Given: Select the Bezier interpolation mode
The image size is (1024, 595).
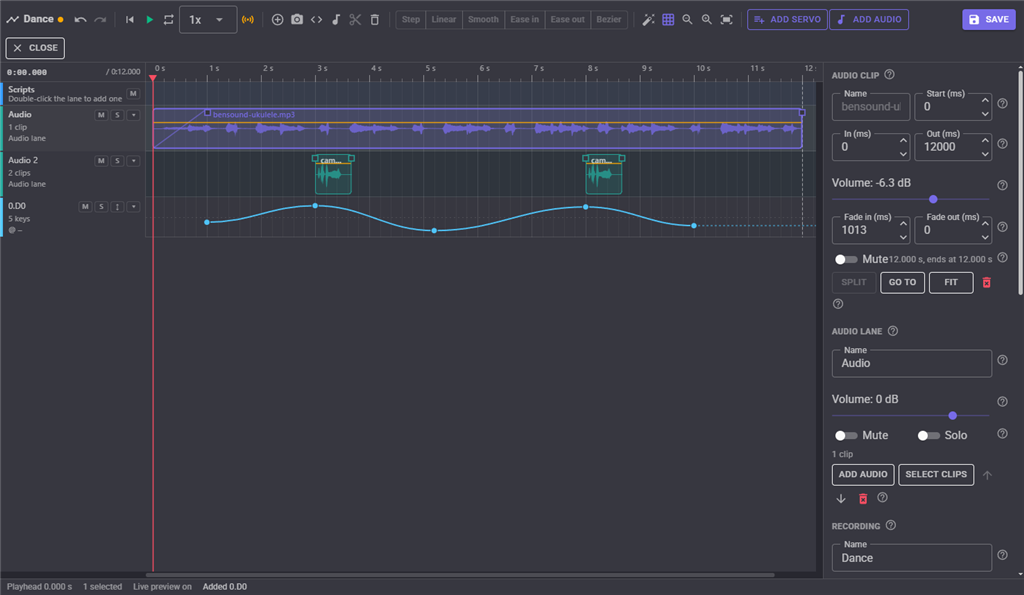Looking at the screenshot, I should [x=609, y=20].
